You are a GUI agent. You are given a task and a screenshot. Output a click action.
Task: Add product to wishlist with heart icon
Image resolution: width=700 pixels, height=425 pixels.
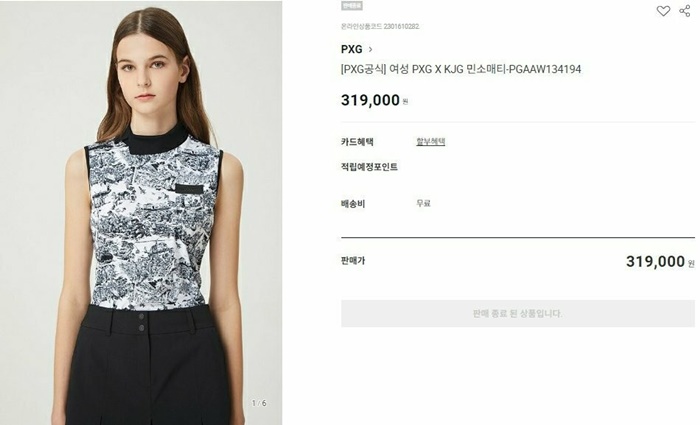[x=663, y=11]
